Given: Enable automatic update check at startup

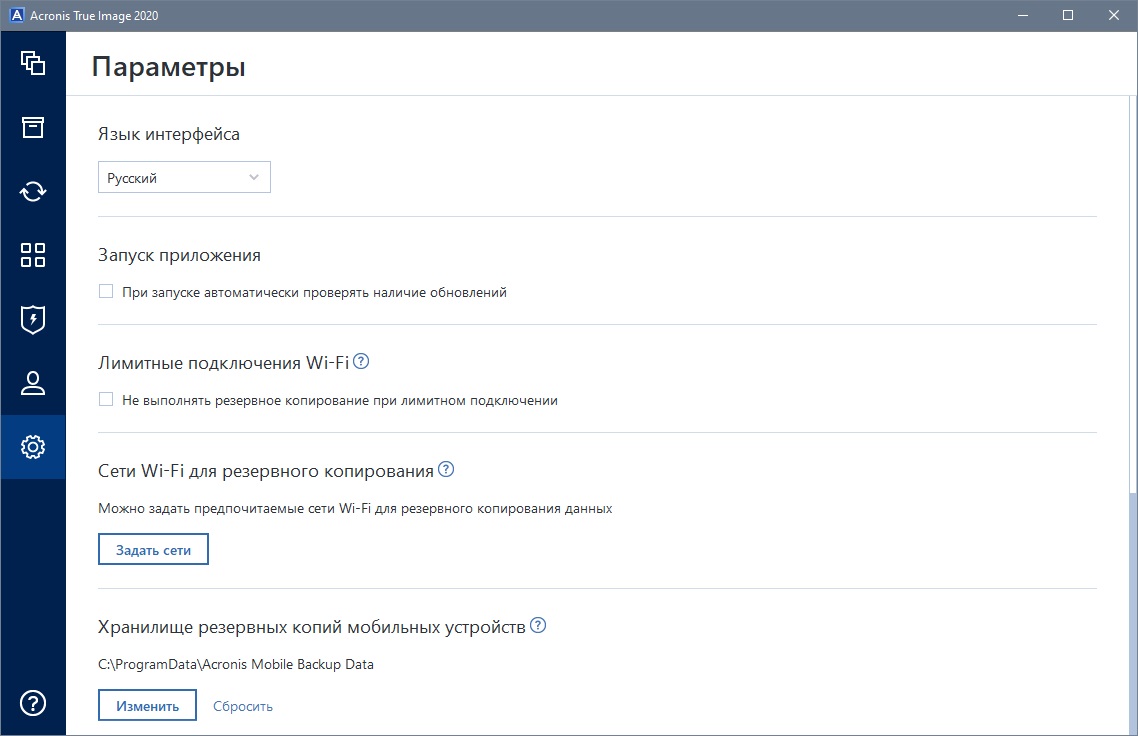Looking at the screenshot, I should pos(106,292).
